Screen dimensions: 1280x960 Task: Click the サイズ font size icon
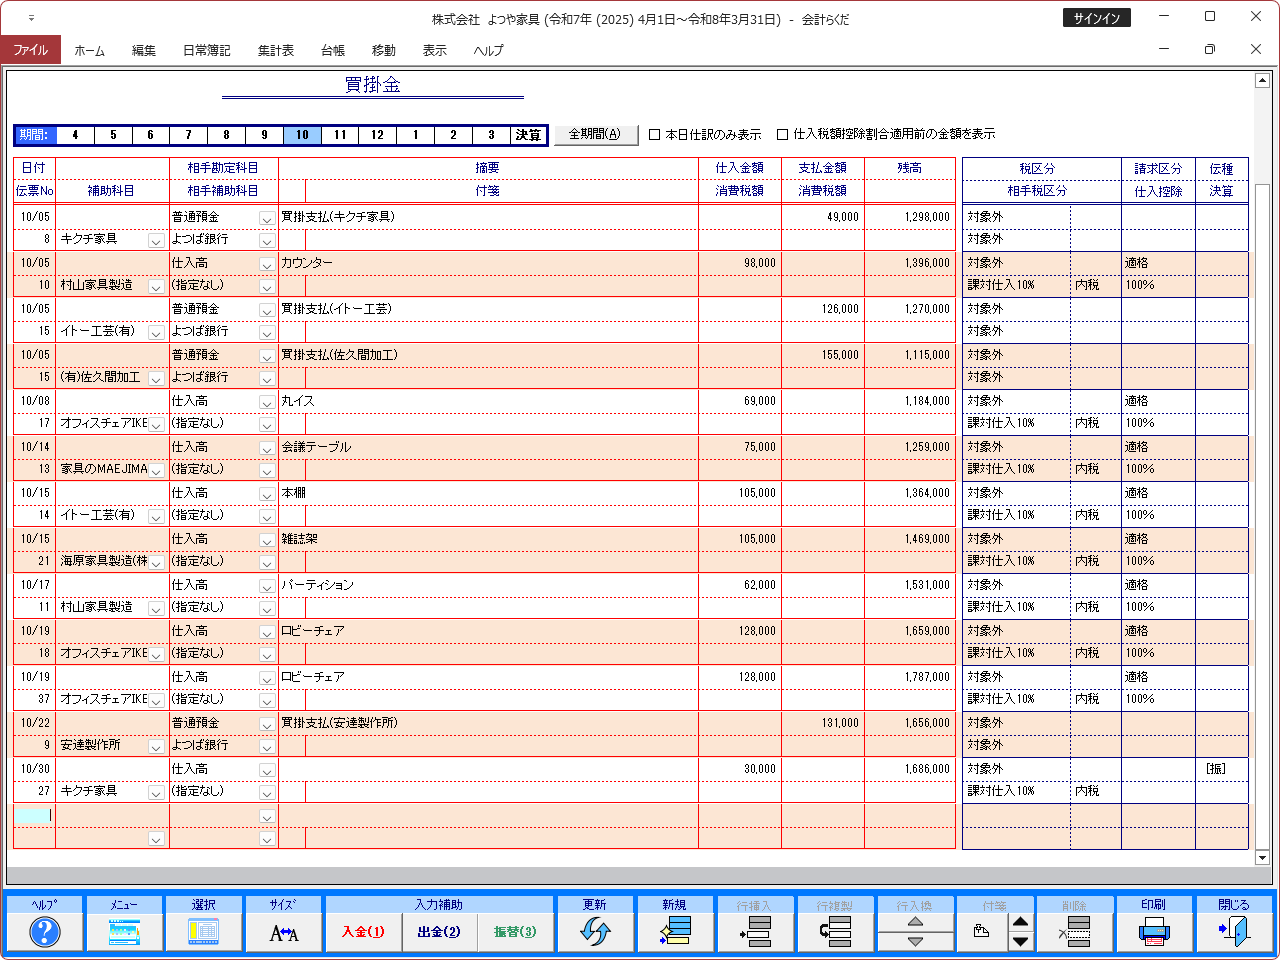pos(284,932)
